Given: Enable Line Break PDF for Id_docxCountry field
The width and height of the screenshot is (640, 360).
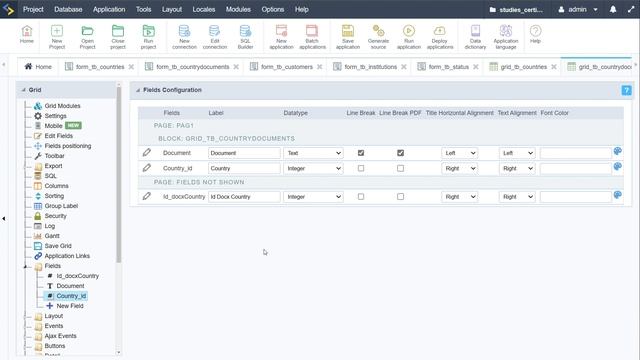Looking at the screenshot, I should (x=400, y=196).
